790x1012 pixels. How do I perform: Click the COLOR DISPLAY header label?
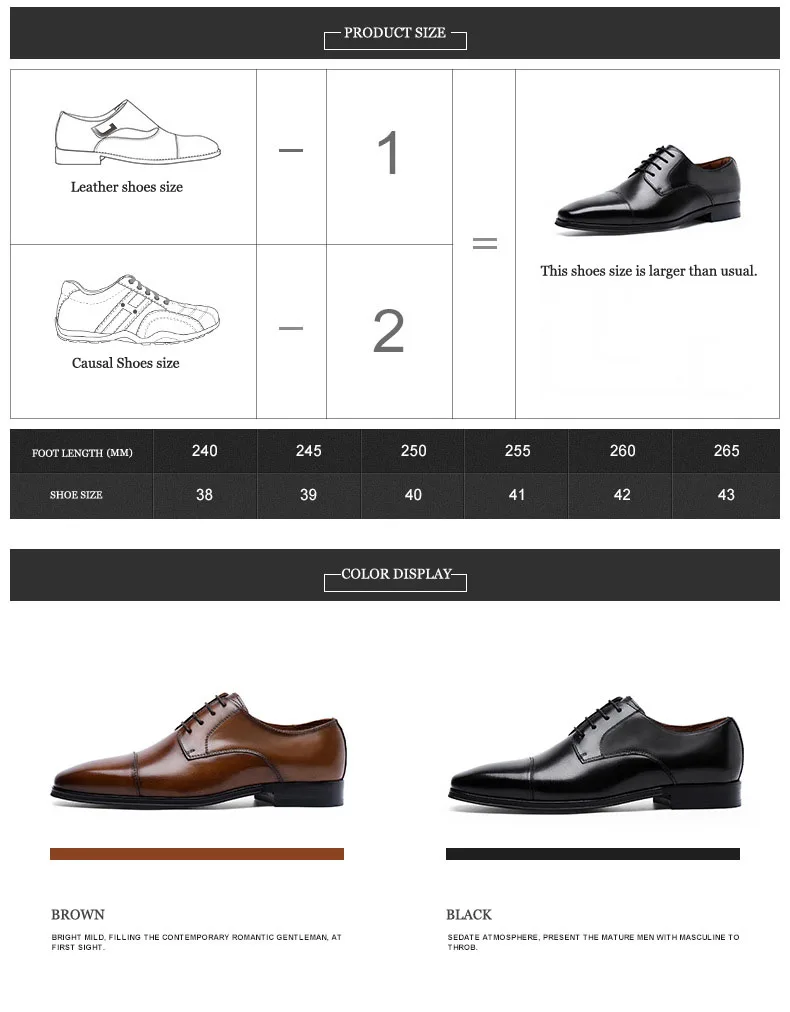tap(396, 574)
